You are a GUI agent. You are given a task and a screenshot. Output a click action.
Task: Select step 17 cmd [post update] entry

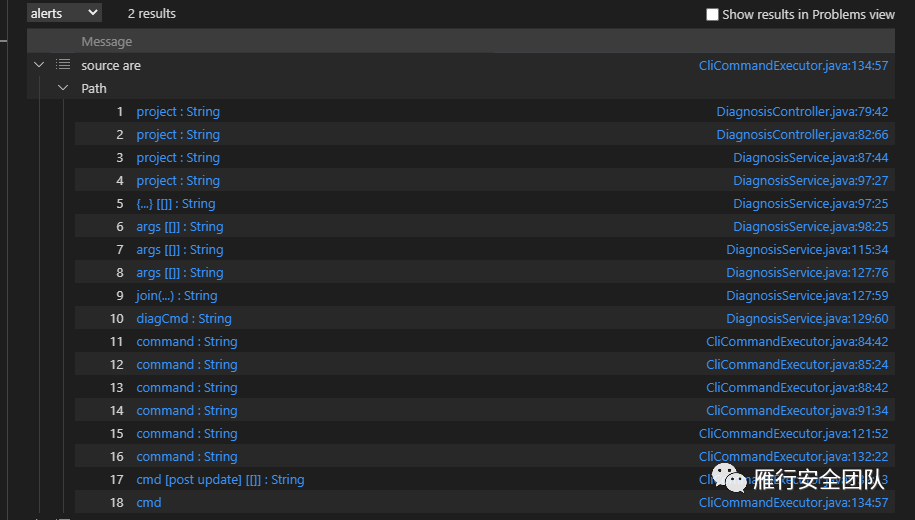pyautogui.click(x=220, y=480)
